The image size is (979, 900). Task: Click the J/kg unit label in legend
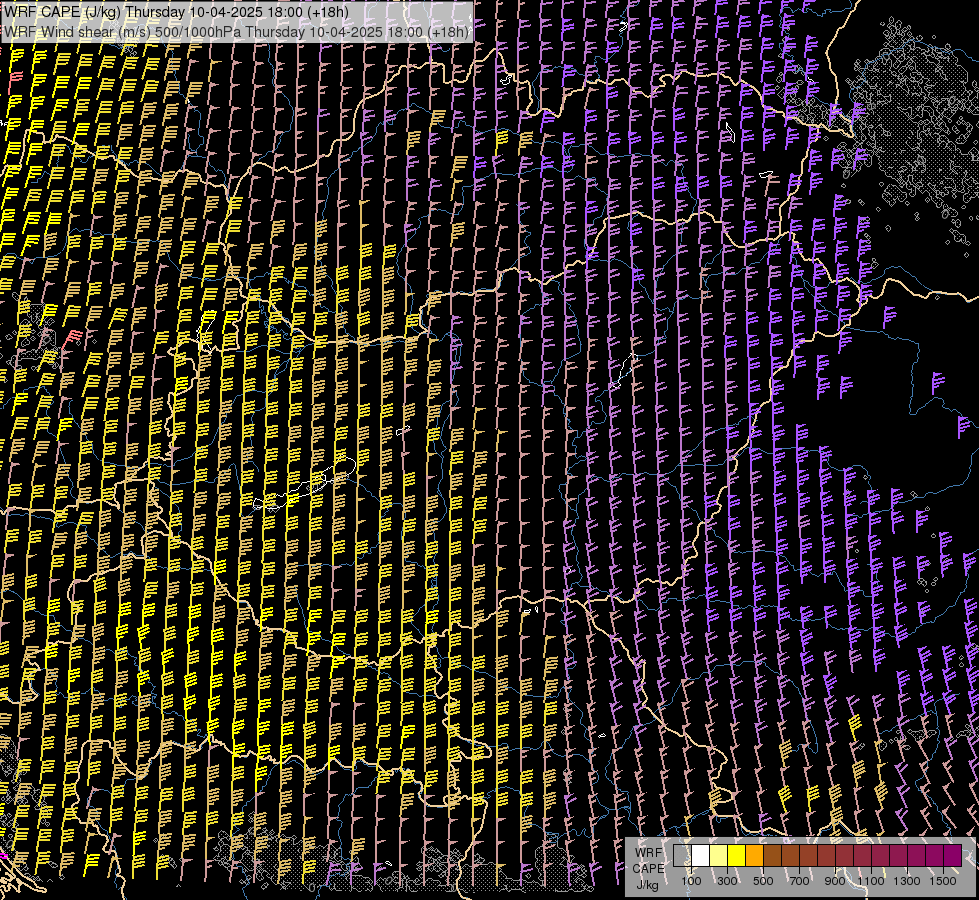coord(647,885)
